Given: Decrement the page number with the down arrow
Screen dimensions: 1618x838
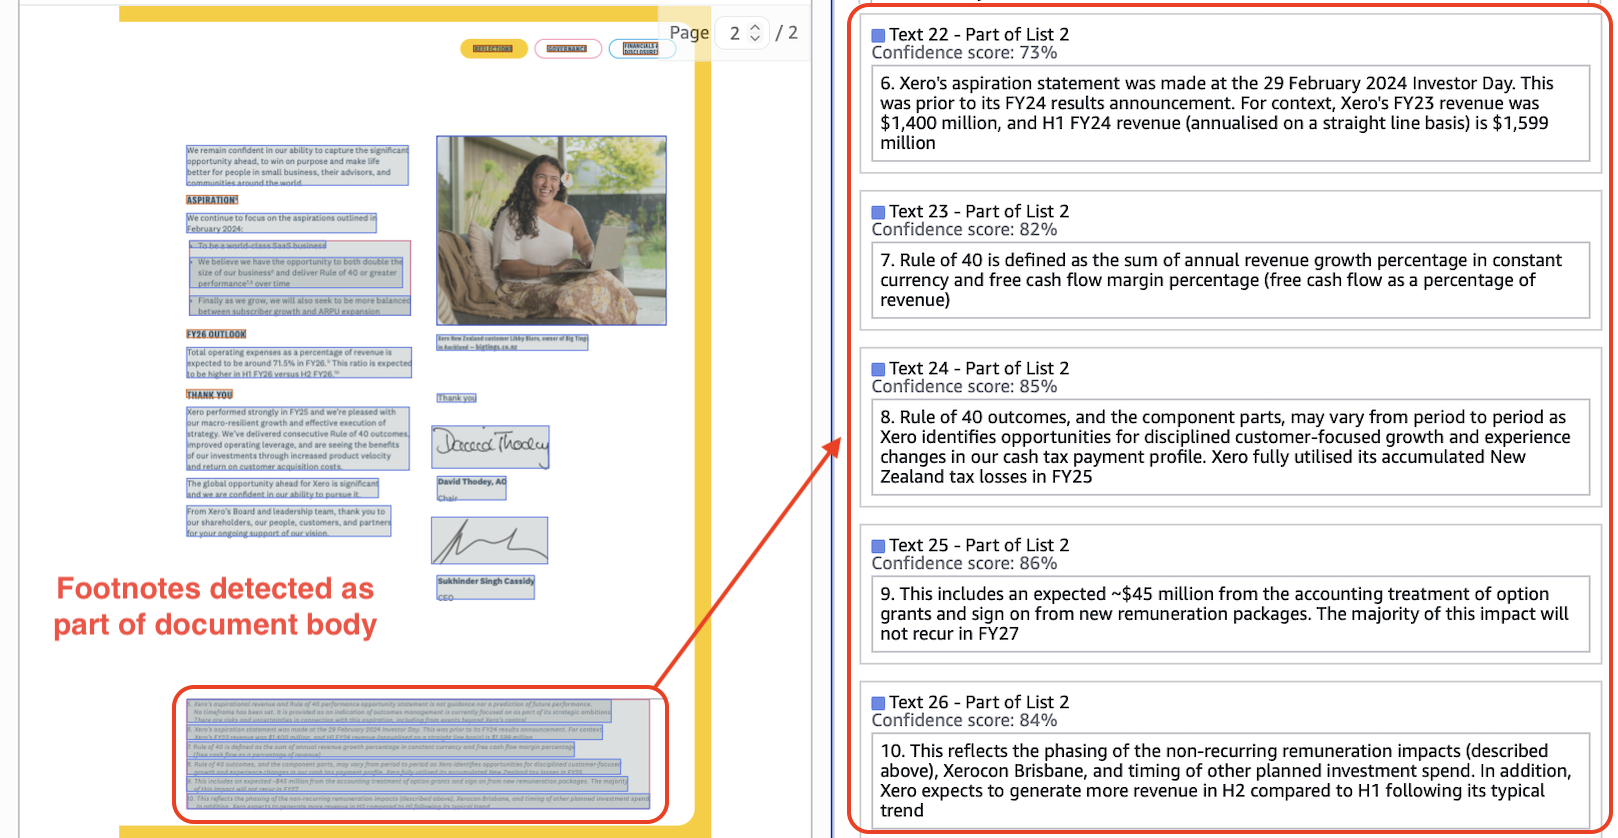Looking at the screenshot, I should [x=755, y=39].
